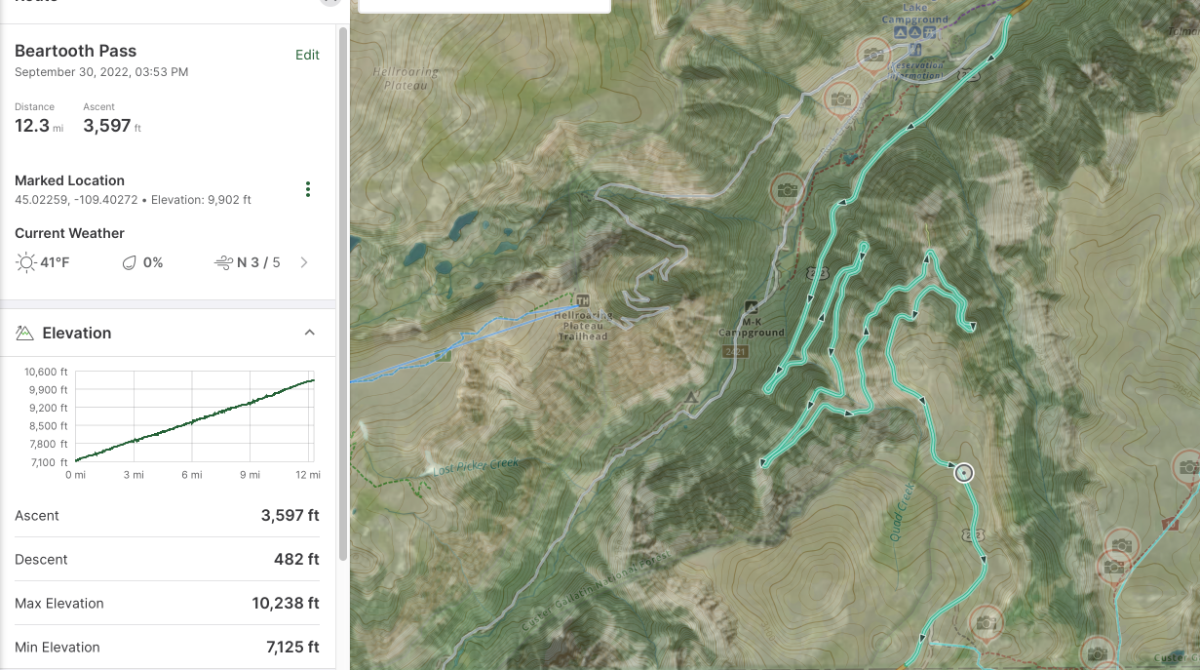Screen dimensions: 1200x670
Task: Click the 7,125 ft min elevation value
Action: coord(293,647)
